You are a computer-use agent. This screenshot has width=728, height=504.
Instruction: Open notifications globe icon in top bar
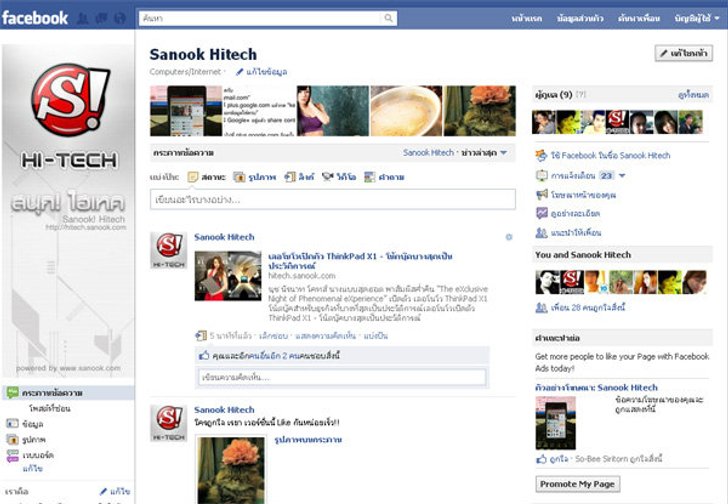[120, 19]
